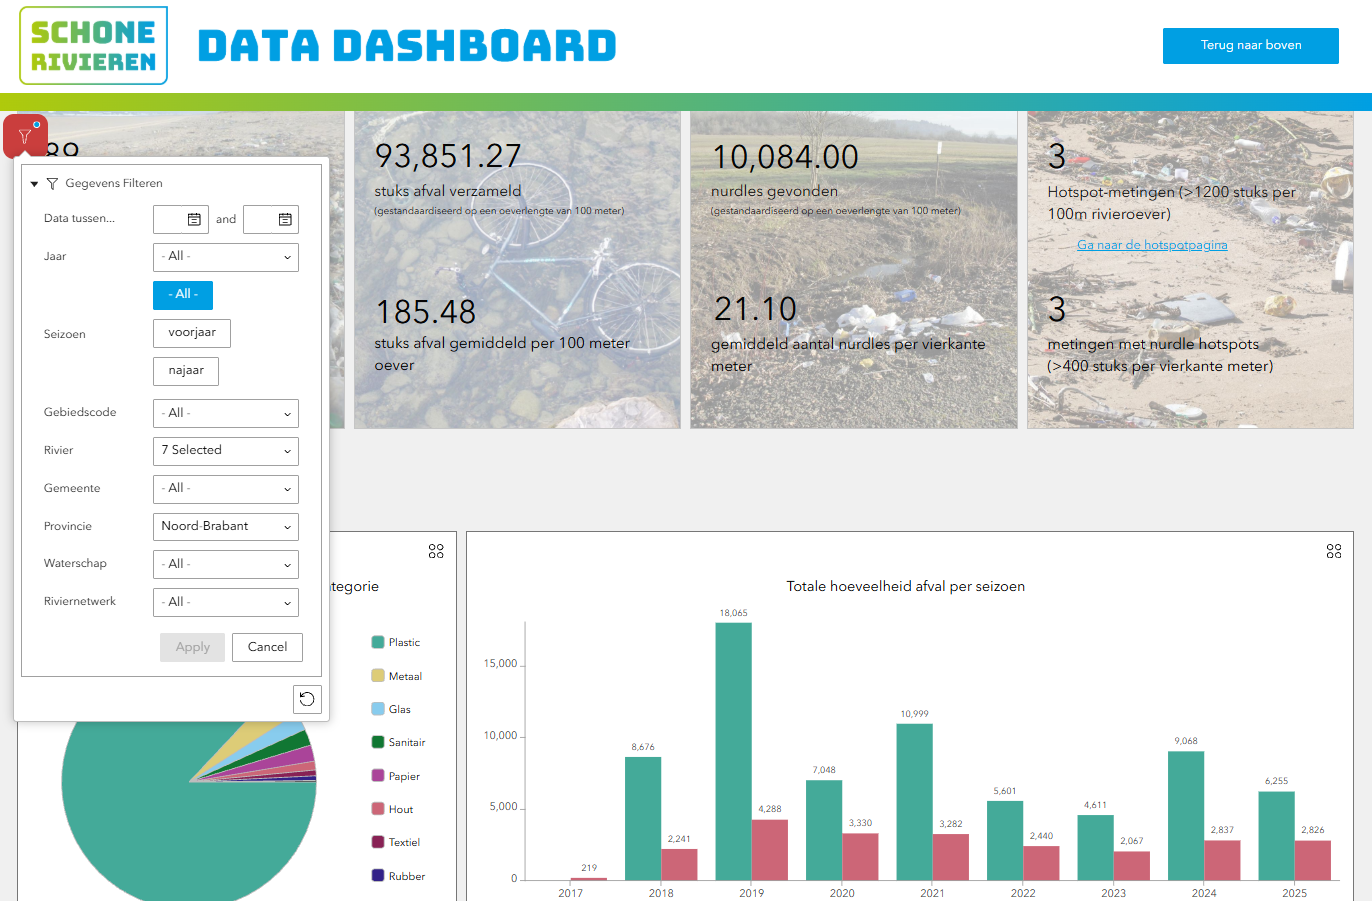The width and height of the screenshot is (1372, 901).
Task: Click the reset filters circular arrow icon
Action: coord(307,699)
